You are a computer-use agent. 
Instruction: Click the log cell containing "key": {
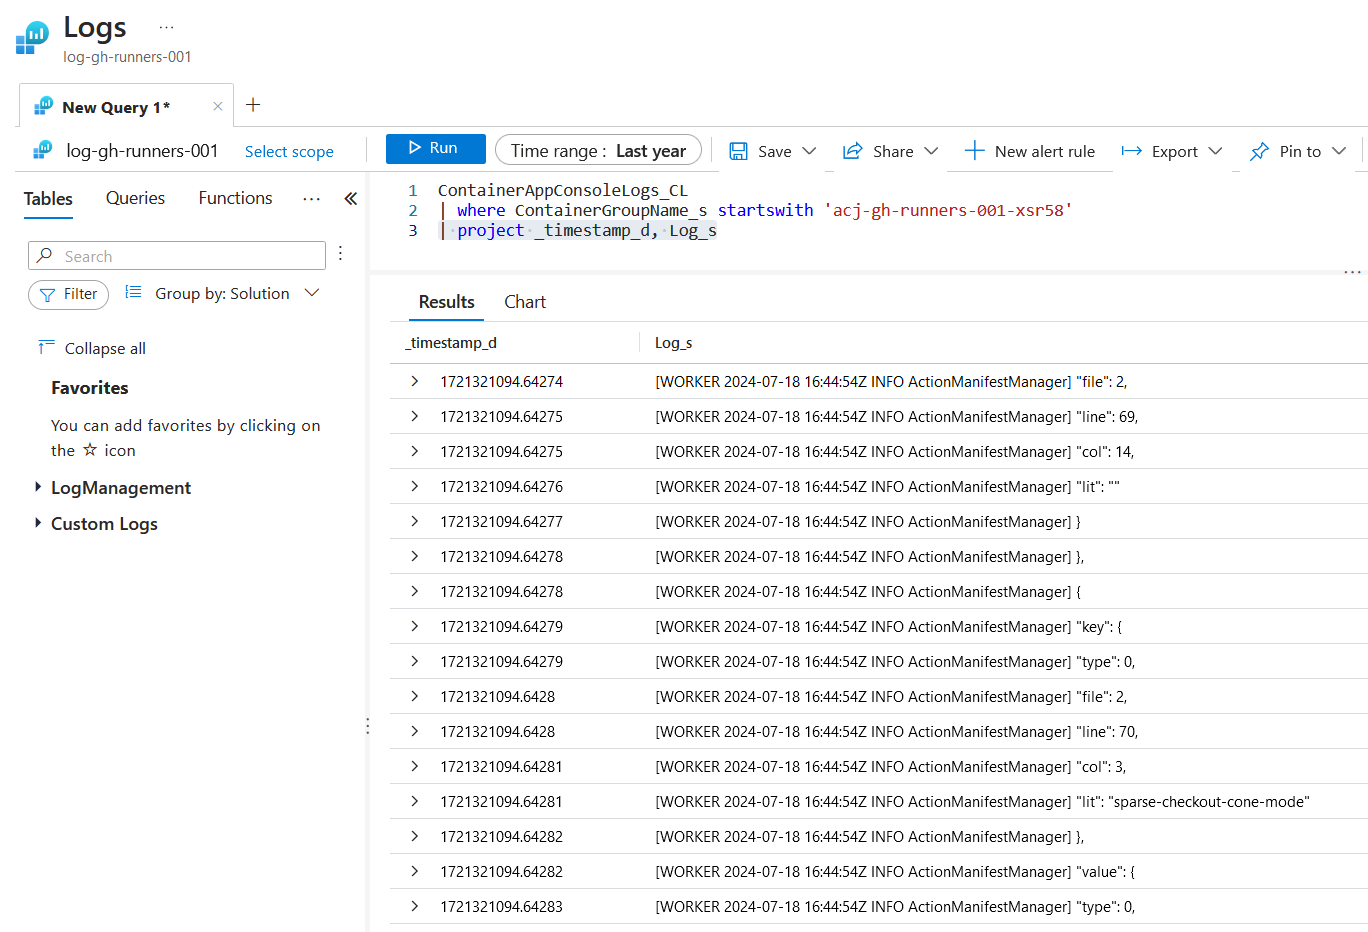pyautogui.click(x=888, y=626)
